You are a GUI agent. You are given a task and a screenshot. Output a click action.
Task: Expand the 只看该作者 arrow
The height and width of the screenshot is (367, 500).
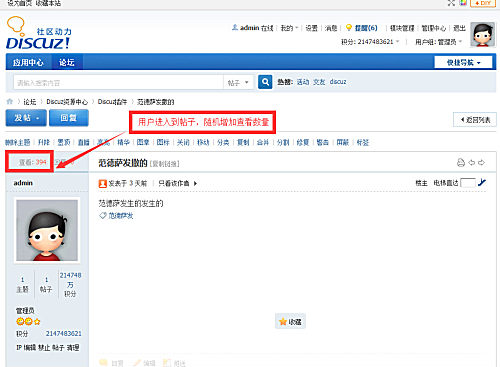pyautogui.click(x=196, y=183)
